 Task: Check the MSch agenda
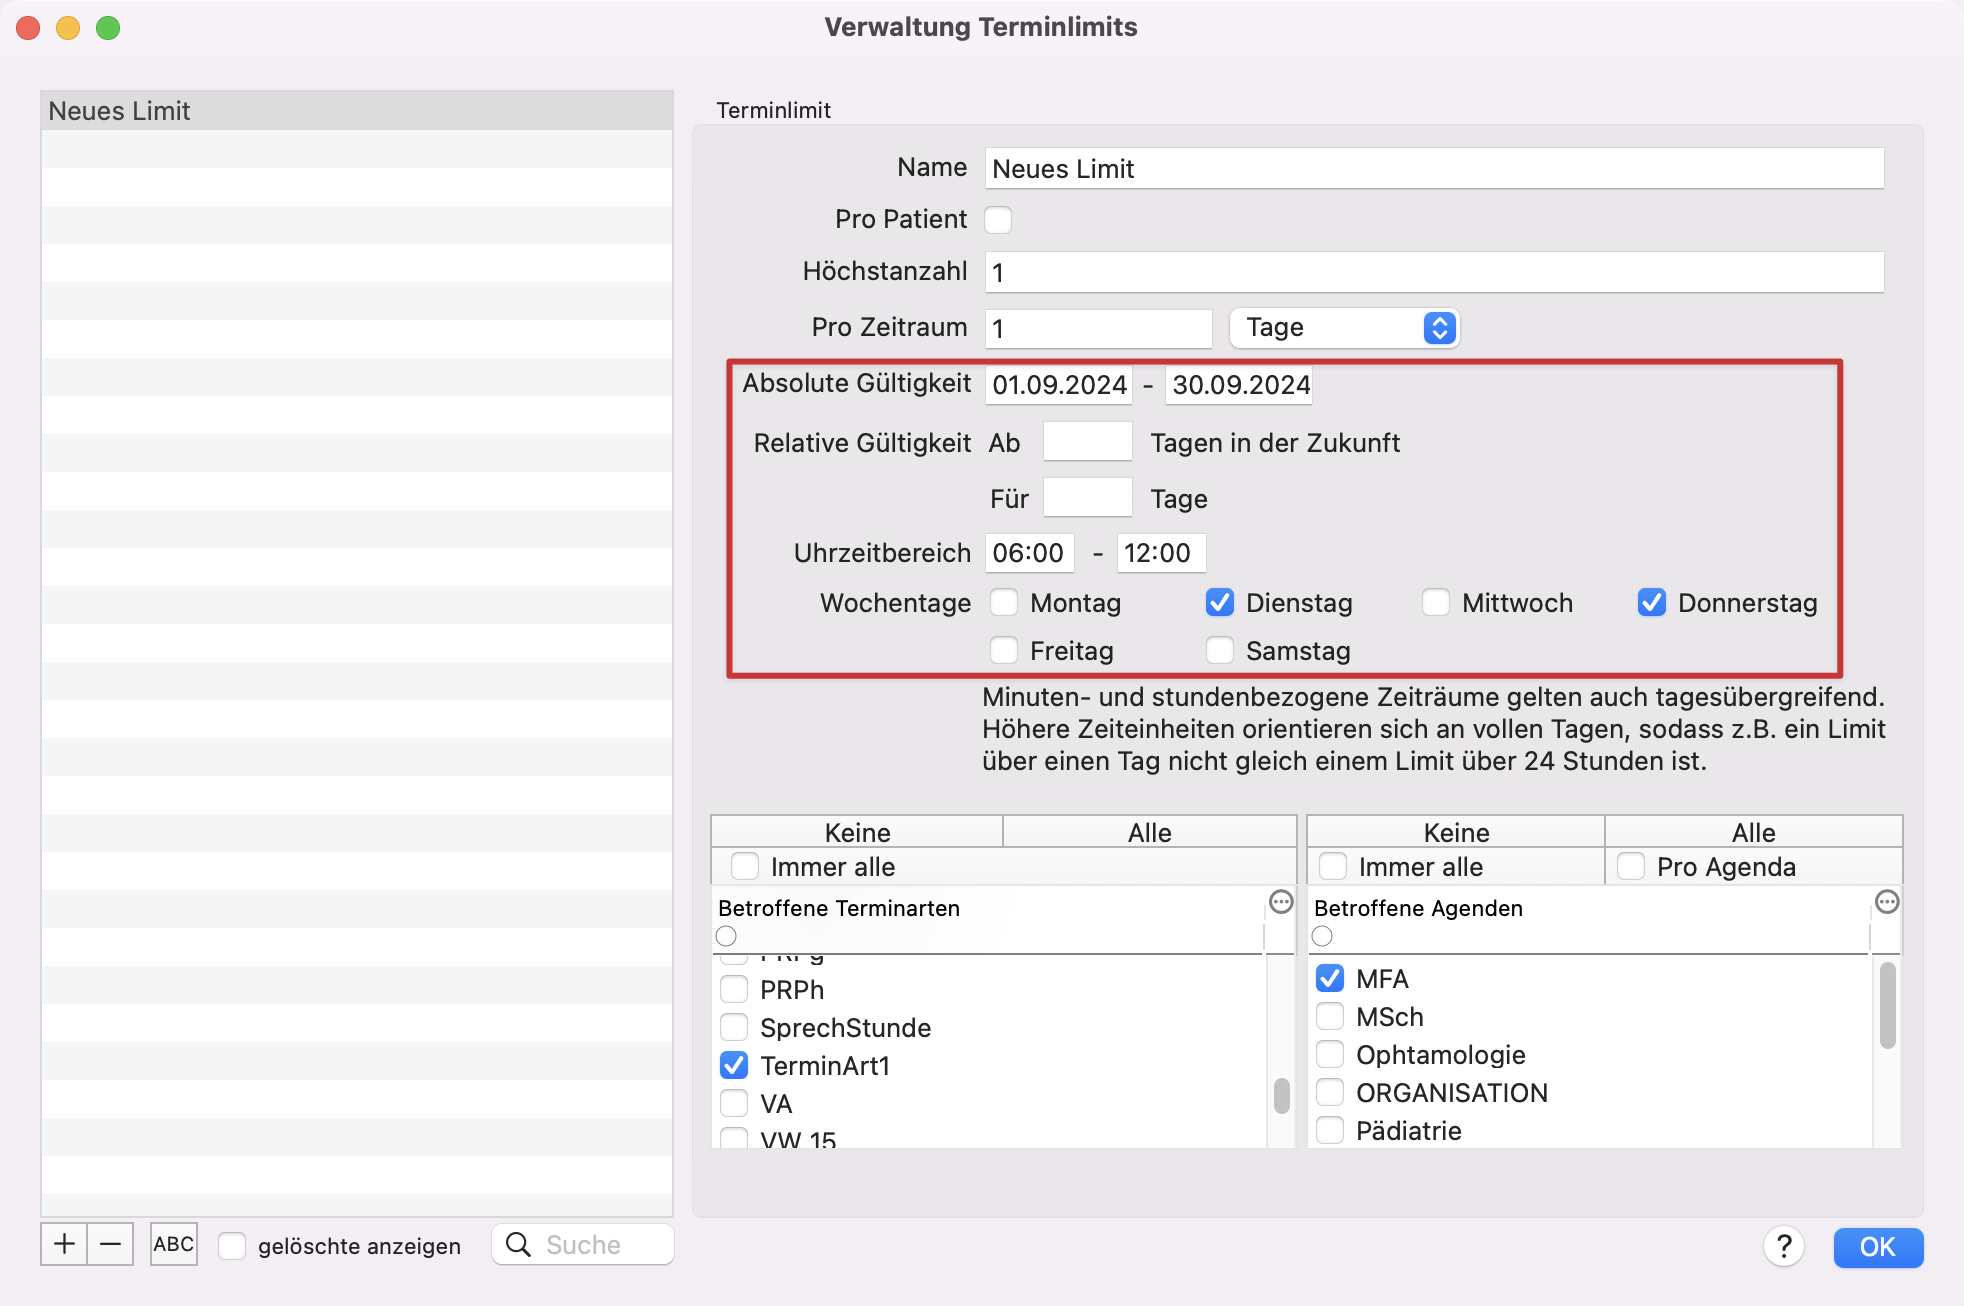tap(1330, 1016)
